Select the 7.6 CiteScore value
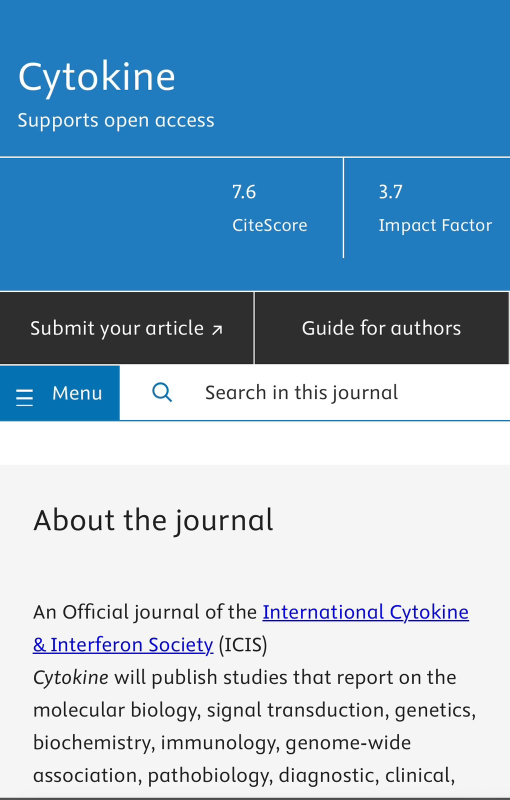Screen dimensions: 510x800 [244, 192]
